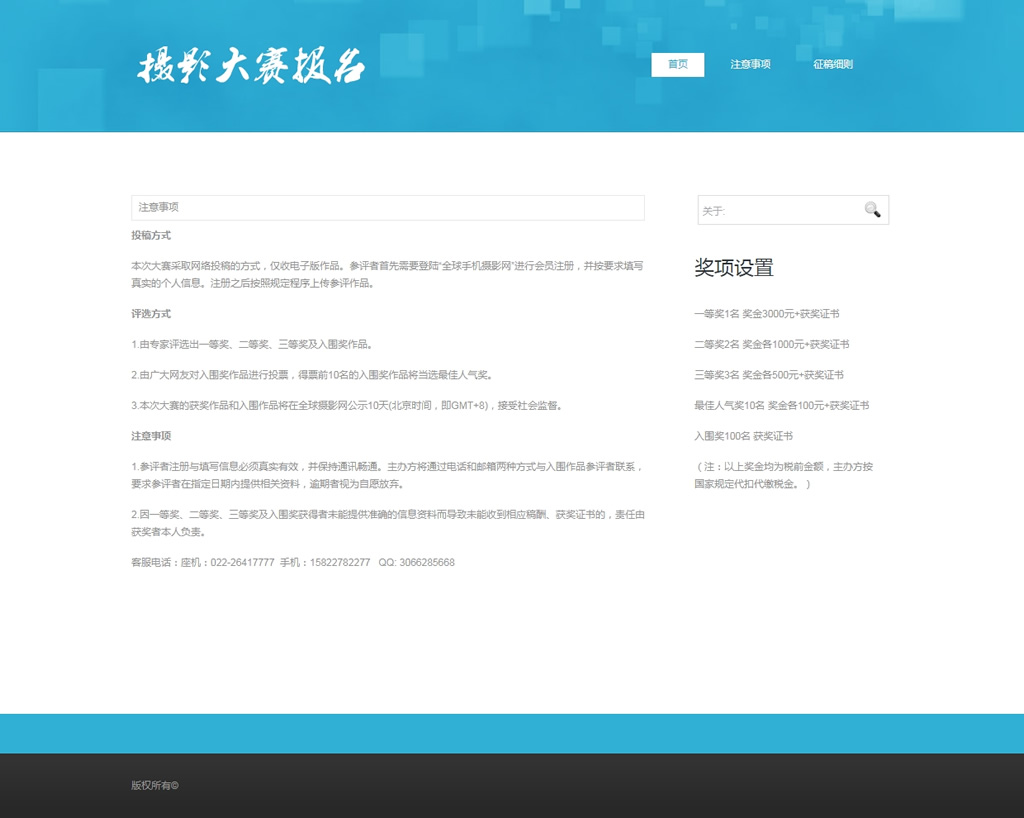
Task: Click the 注意事项 title box above the article
Action: (387, 207)
